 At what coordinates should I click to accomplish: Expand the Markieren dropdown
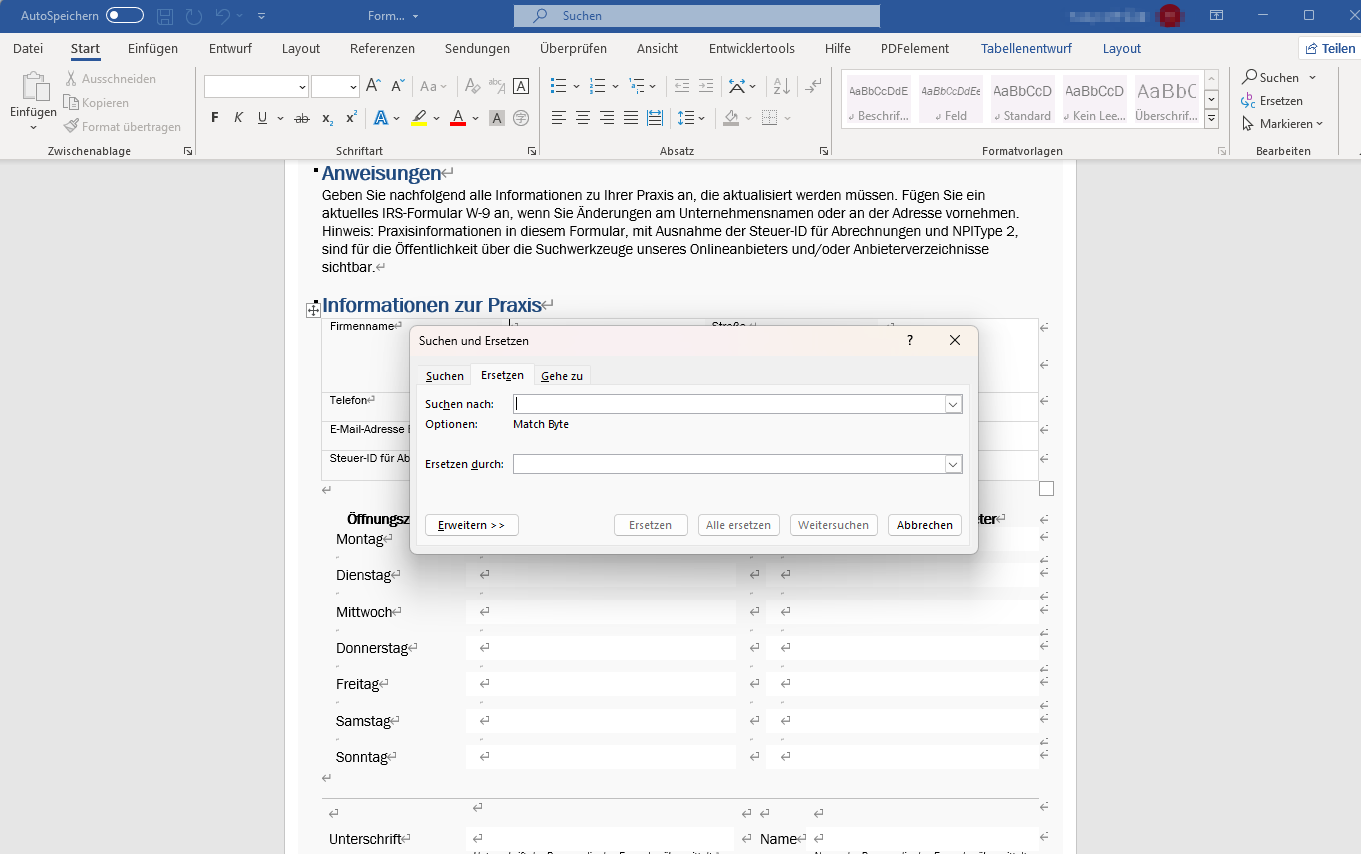(1319, 124)
